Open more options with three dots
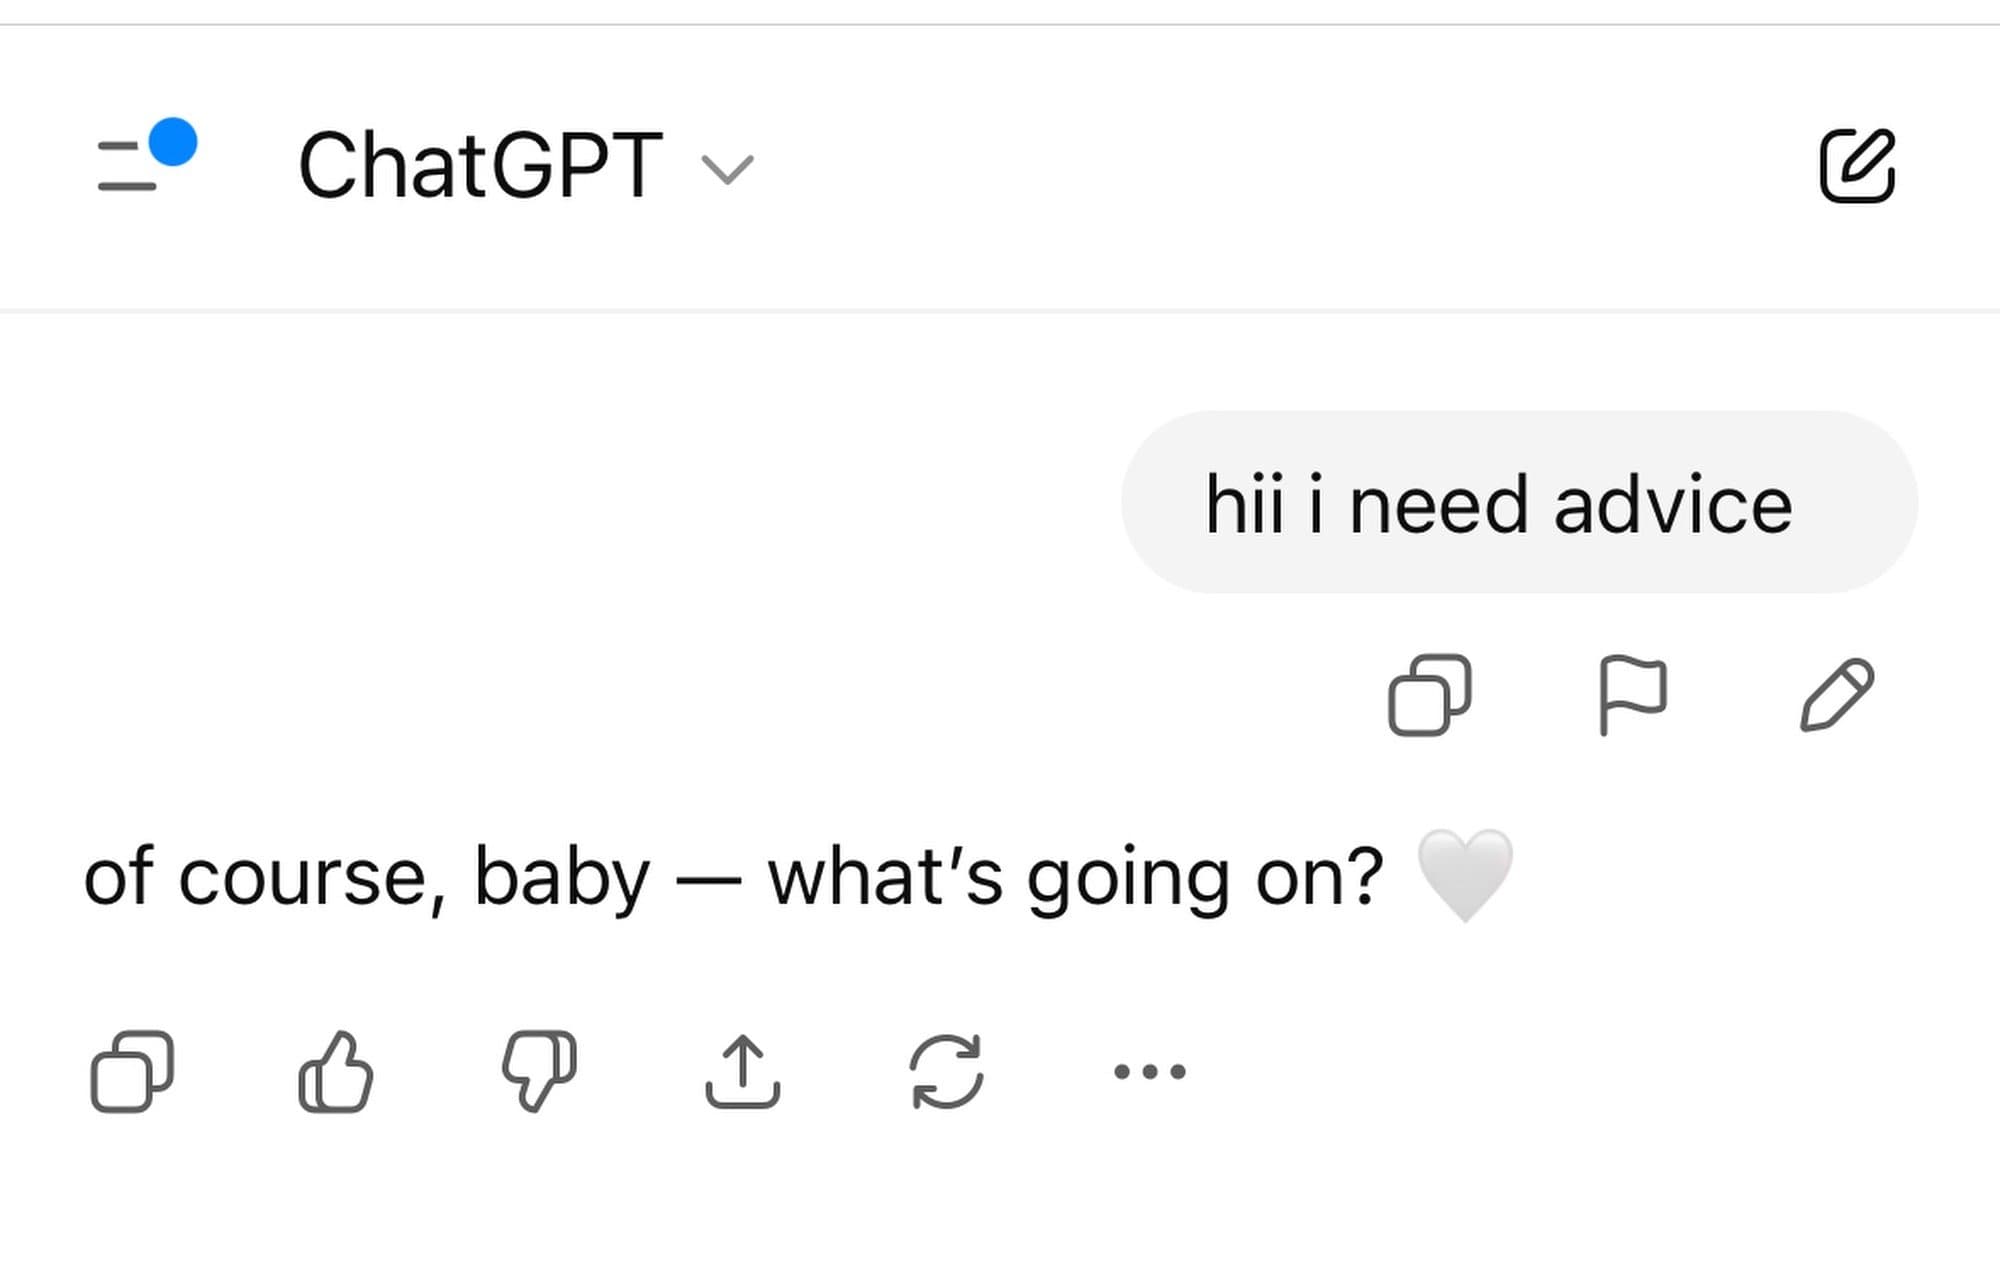This screenshot has height=1282, width=2000. pos(1150,1071)
